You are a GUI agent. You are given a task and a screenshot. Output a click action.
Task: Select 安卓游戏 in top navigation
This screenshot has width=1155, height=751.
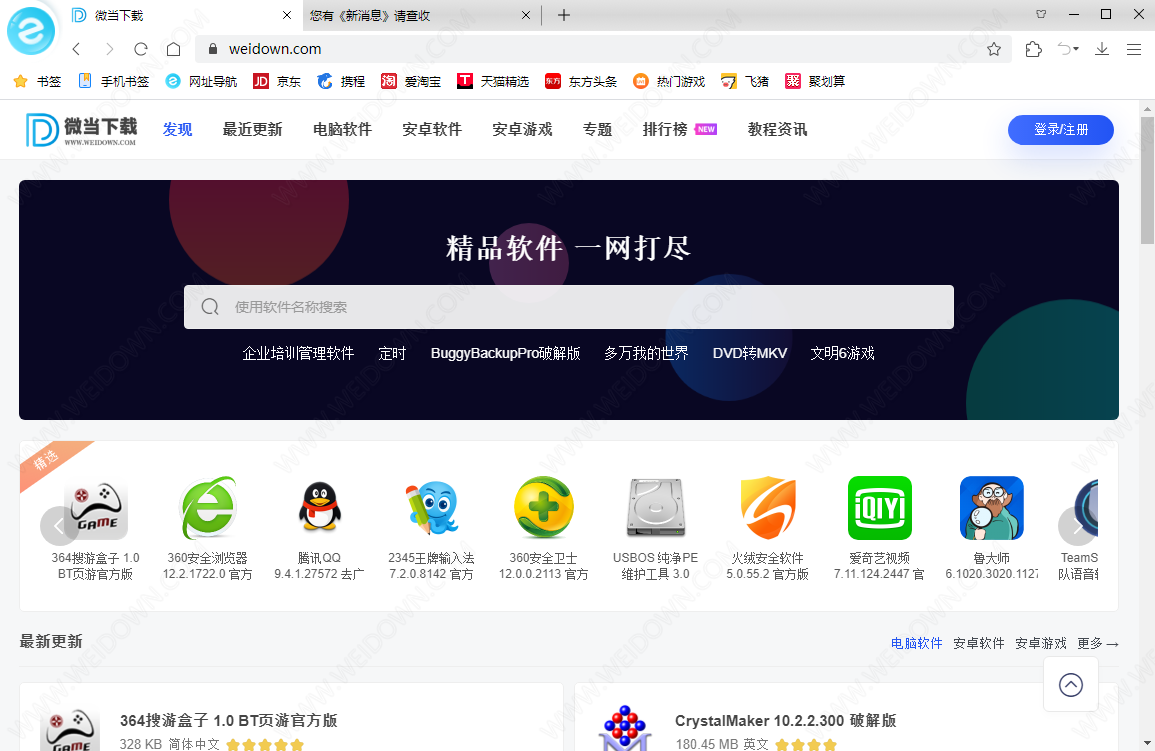pos(522,130)
